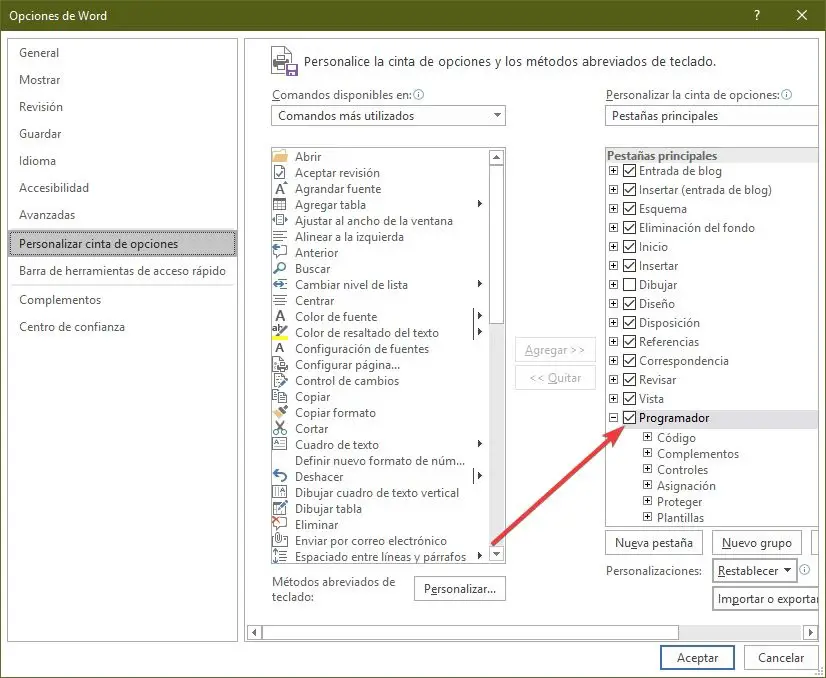Toggle the Diseño tab checkbox
The image size is (826, 678).
629,303
